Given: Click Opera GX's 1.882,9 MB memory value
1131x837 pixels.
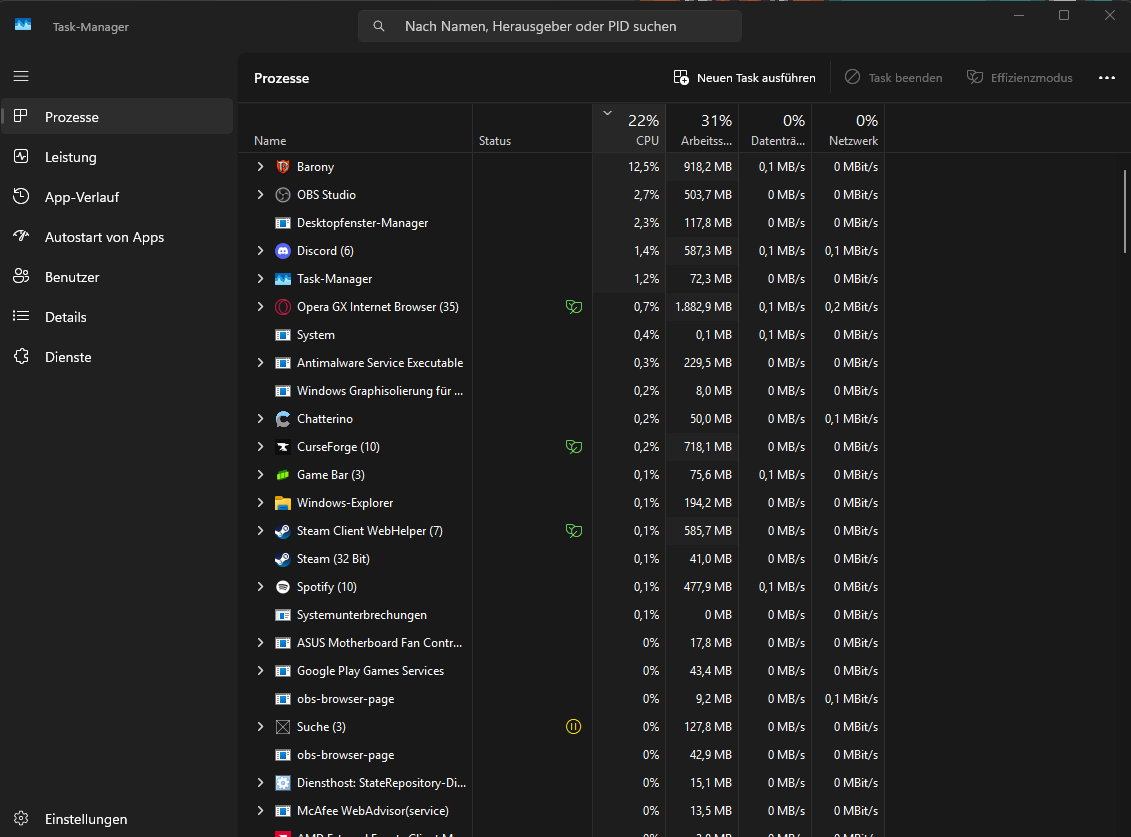Looking at the screenshot, I should [703, 307].
